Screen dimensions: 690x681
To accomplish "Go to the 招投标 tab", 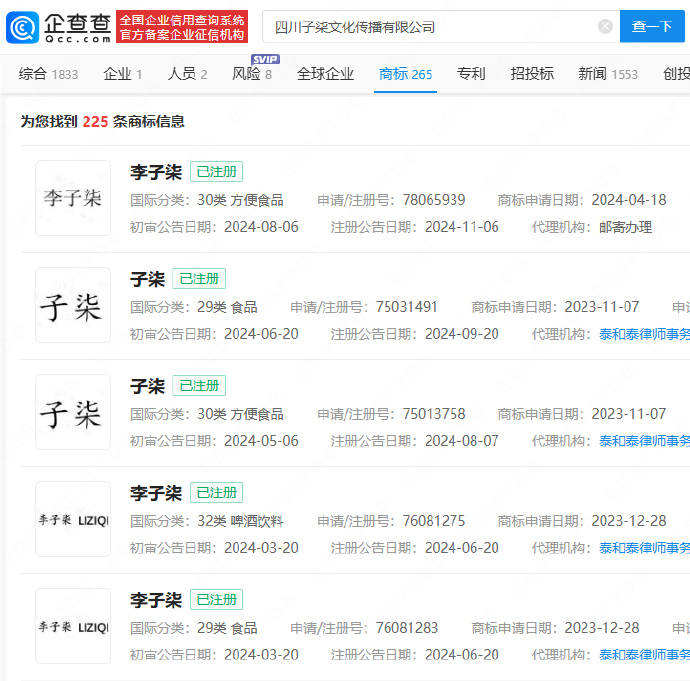I will tap(532, 74).
